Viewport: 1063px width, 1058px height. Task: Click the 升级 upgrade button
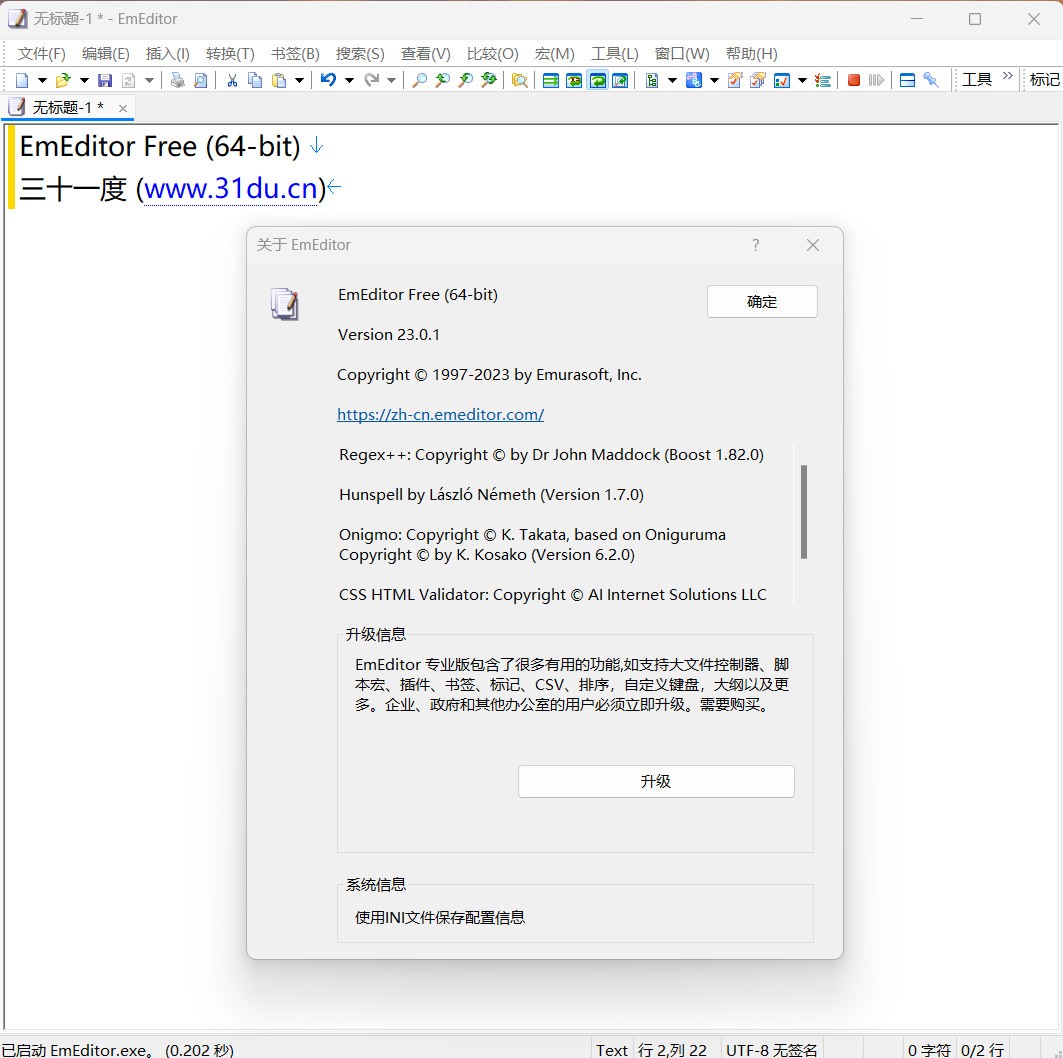click(656, 781)
